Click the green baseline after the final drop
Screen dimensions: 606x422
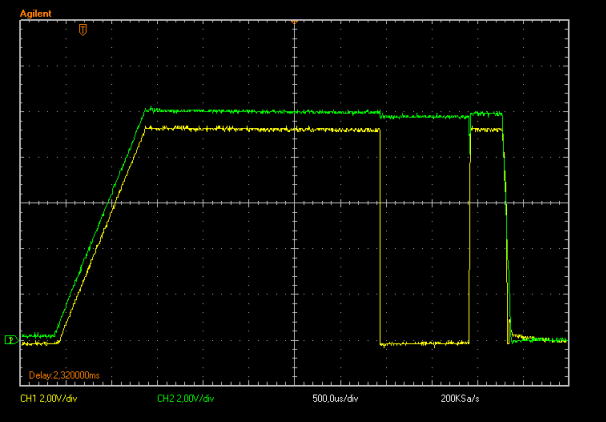[540, 339]
